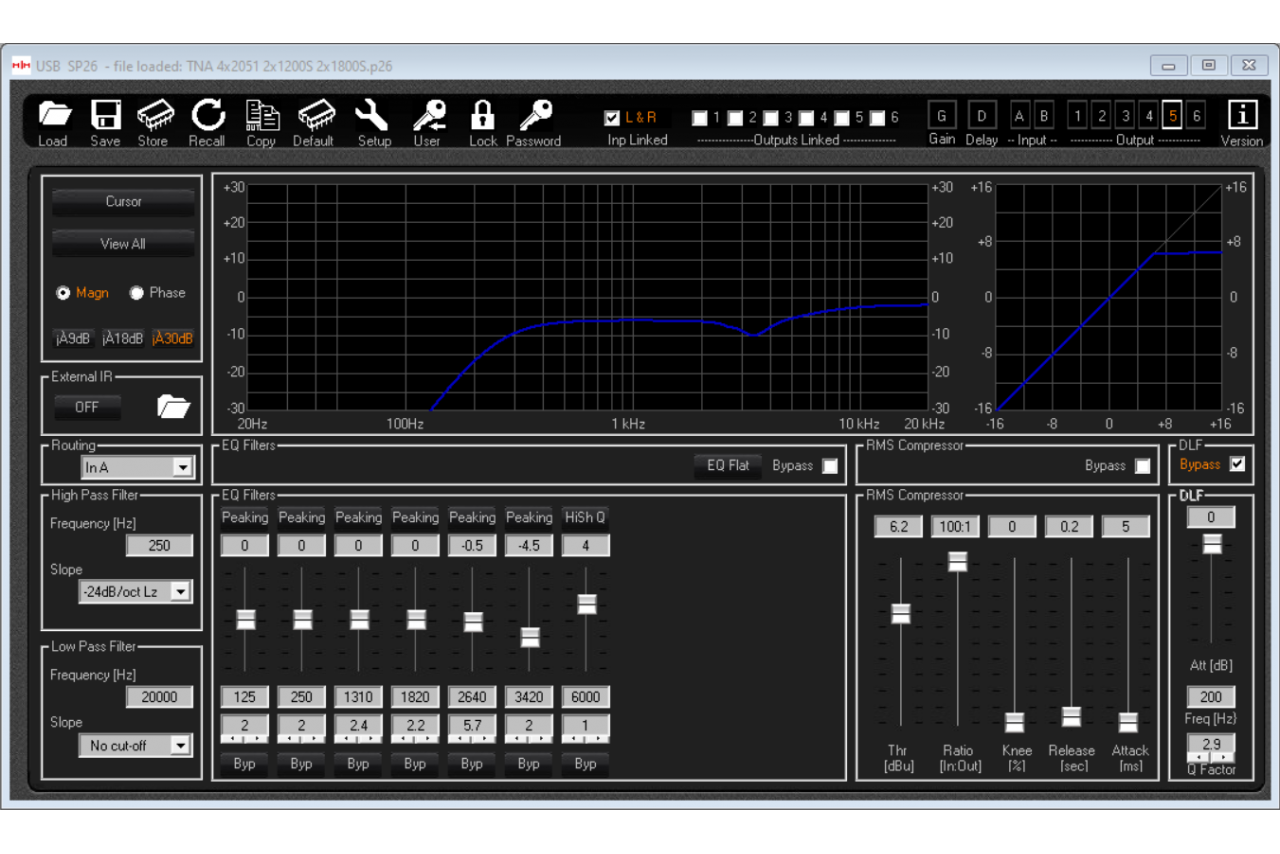Viewport: 1280px width, 854px height.
Task: Click the Save floppy disk icon
Action: [x=105, y=116]
